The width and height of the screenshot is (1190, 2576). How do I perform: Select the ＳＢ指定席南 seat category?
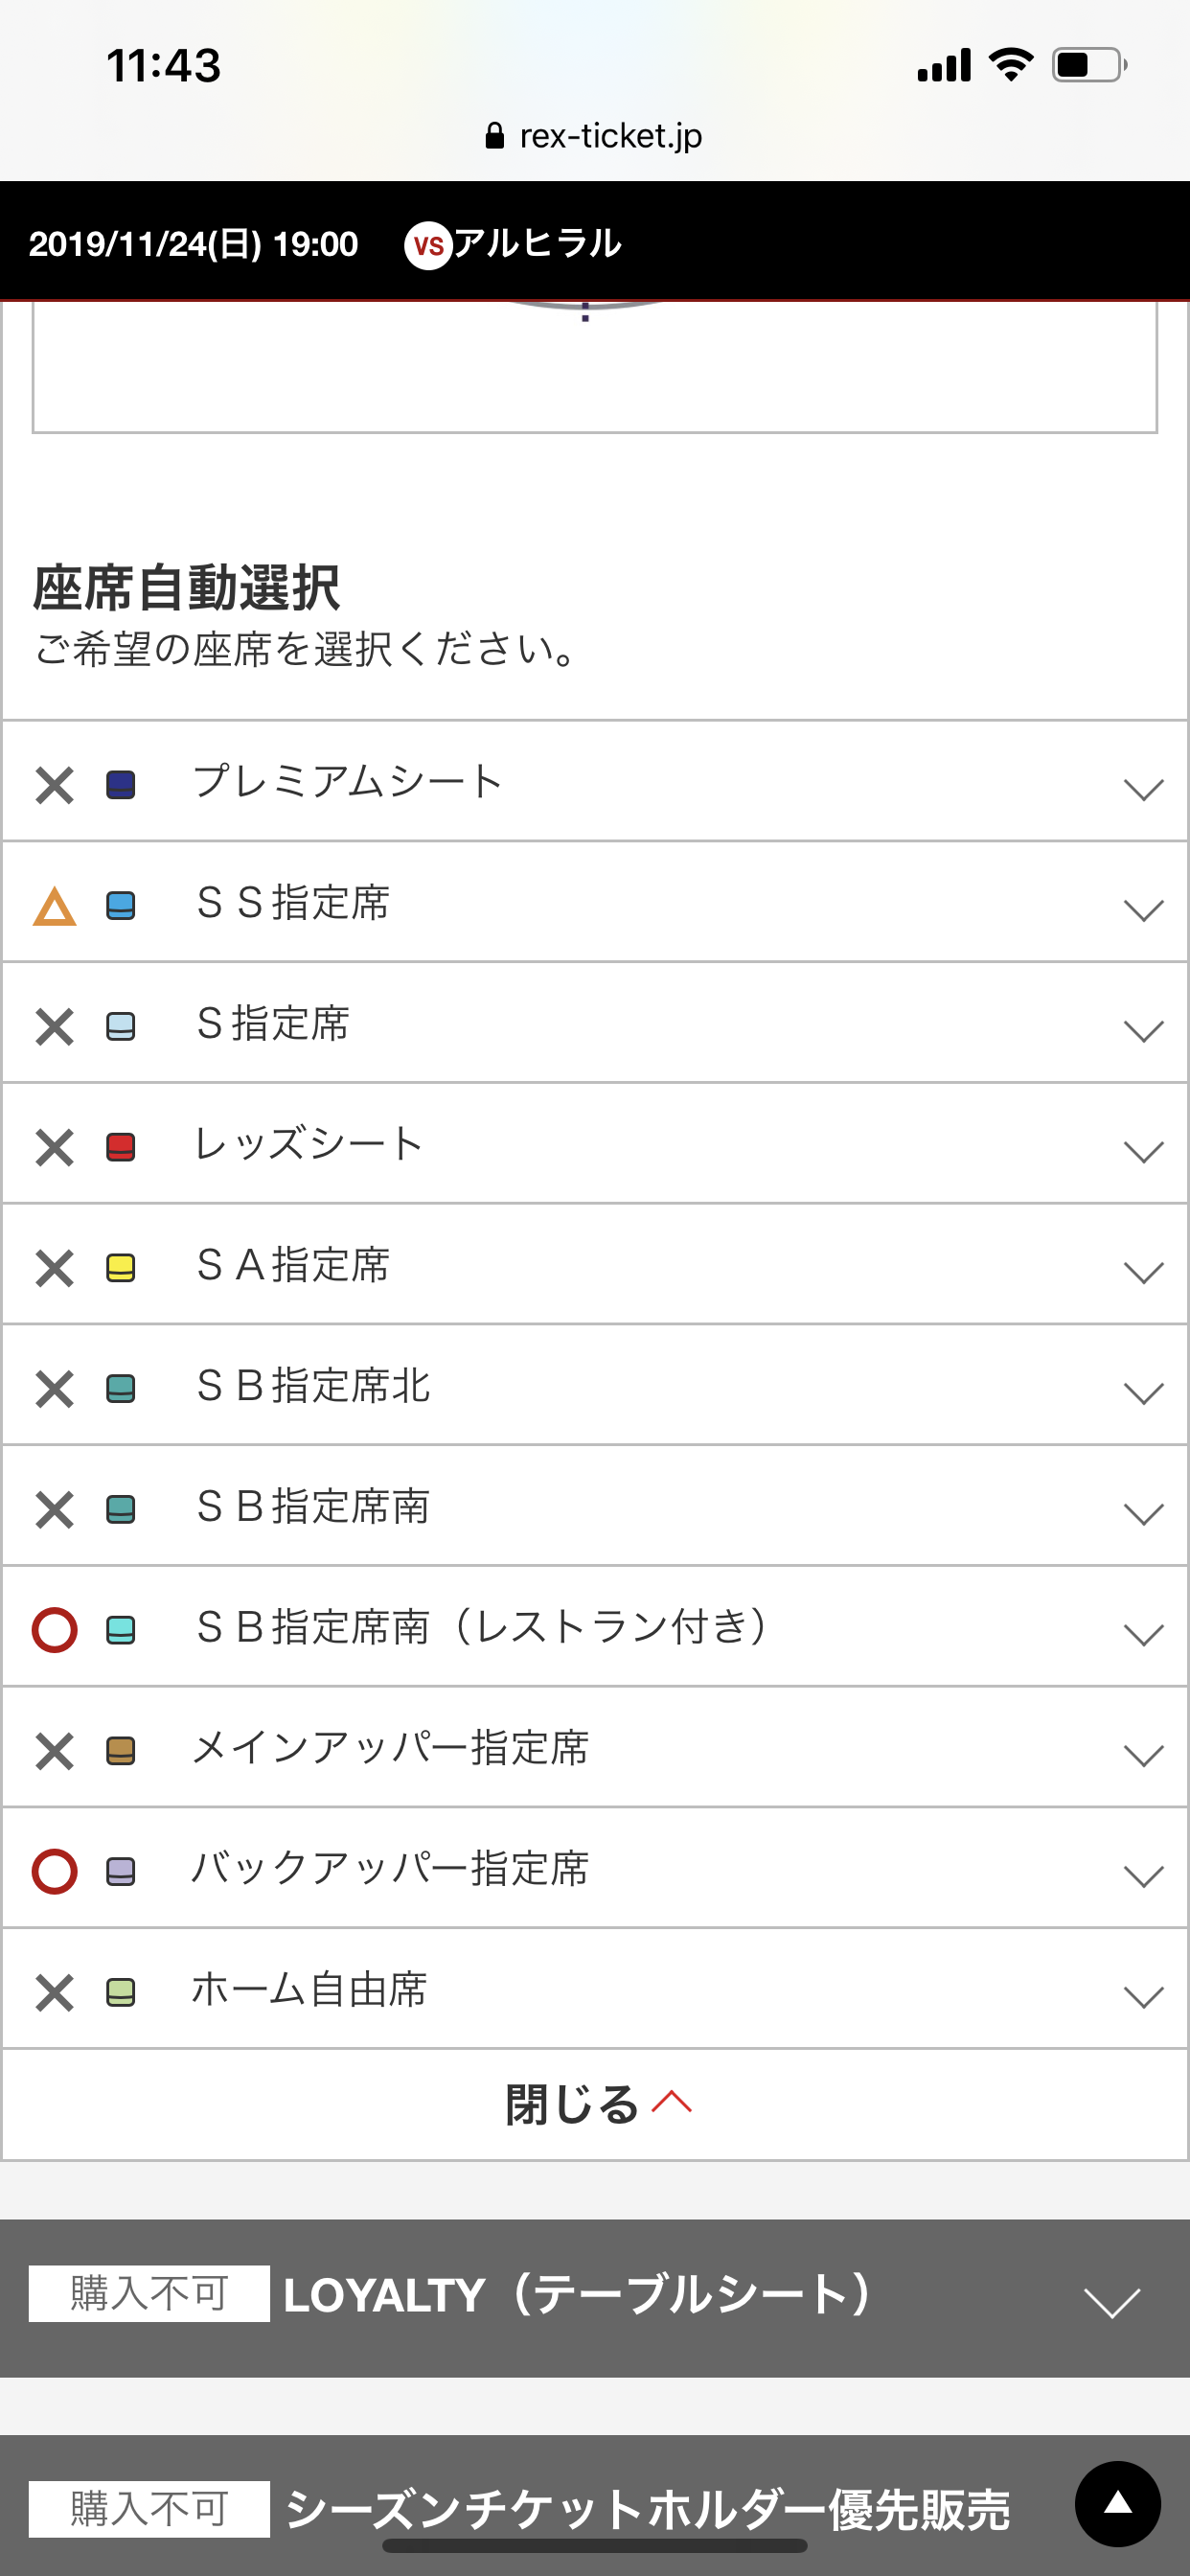point(314,1507)
